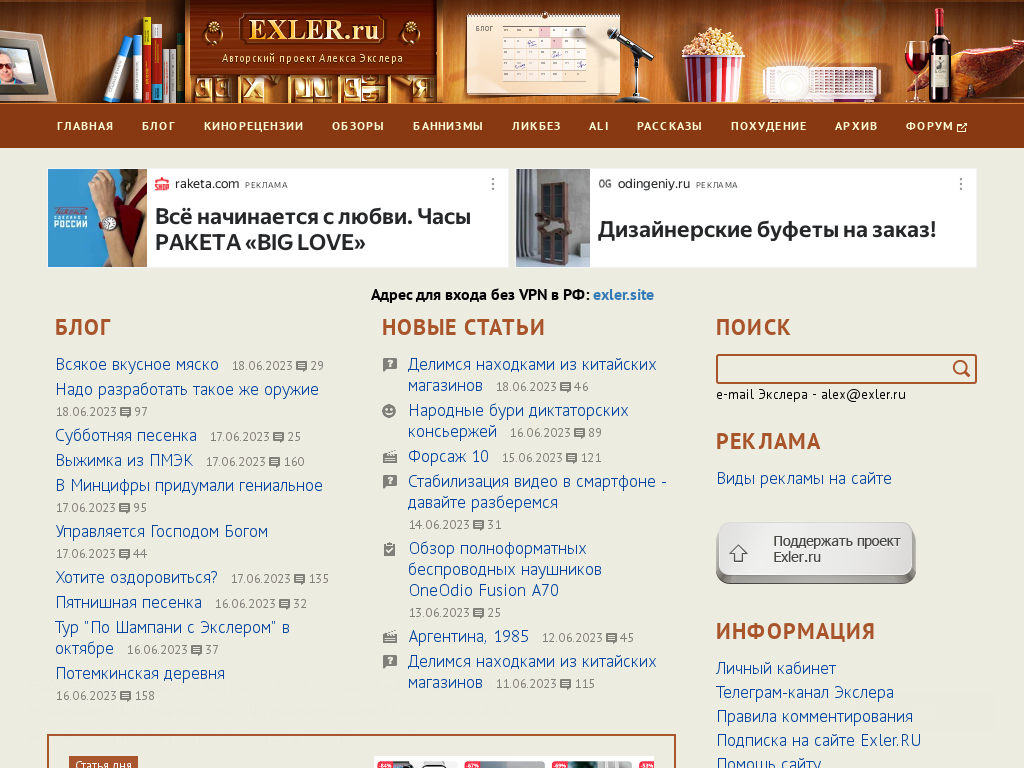Open article Народные бури диктаторских консьержей
This screenshot has height=768, width=1024.
click(x=518, y=421)
